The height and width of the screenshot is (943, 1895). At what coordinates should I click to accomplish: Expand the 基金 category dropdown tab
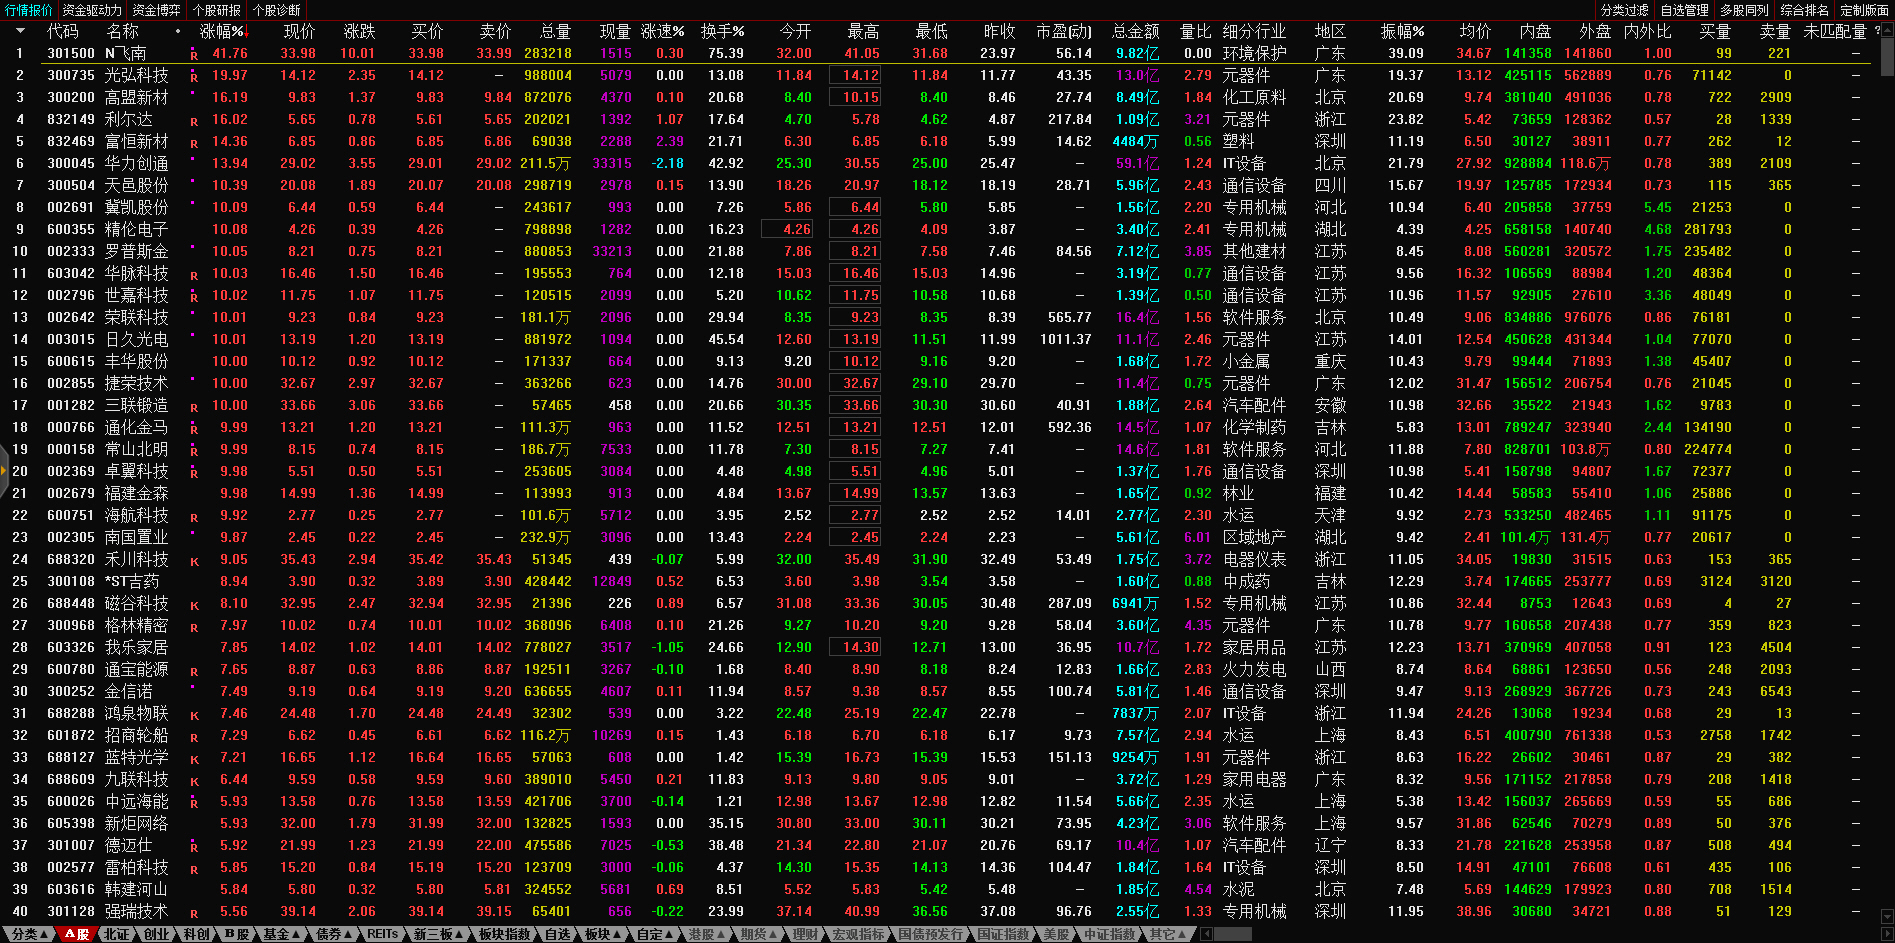(x=281, y=934)
